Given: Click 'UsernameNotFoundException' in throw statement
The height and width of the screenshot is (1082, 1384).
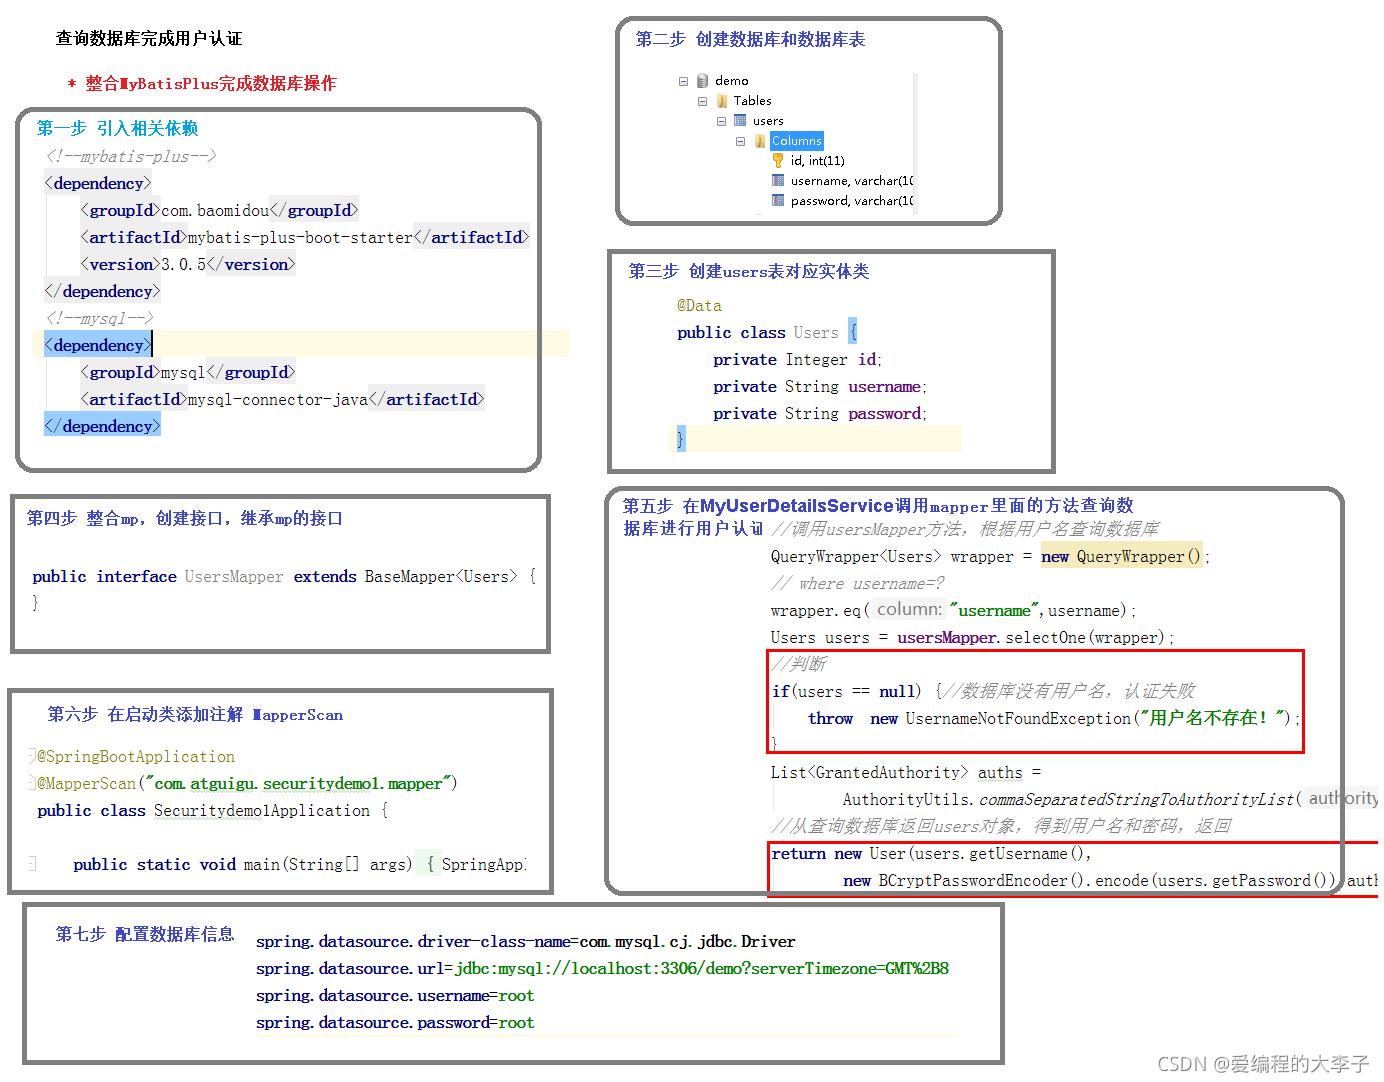Looking at the screenshot, I should tap(1018, 719).
